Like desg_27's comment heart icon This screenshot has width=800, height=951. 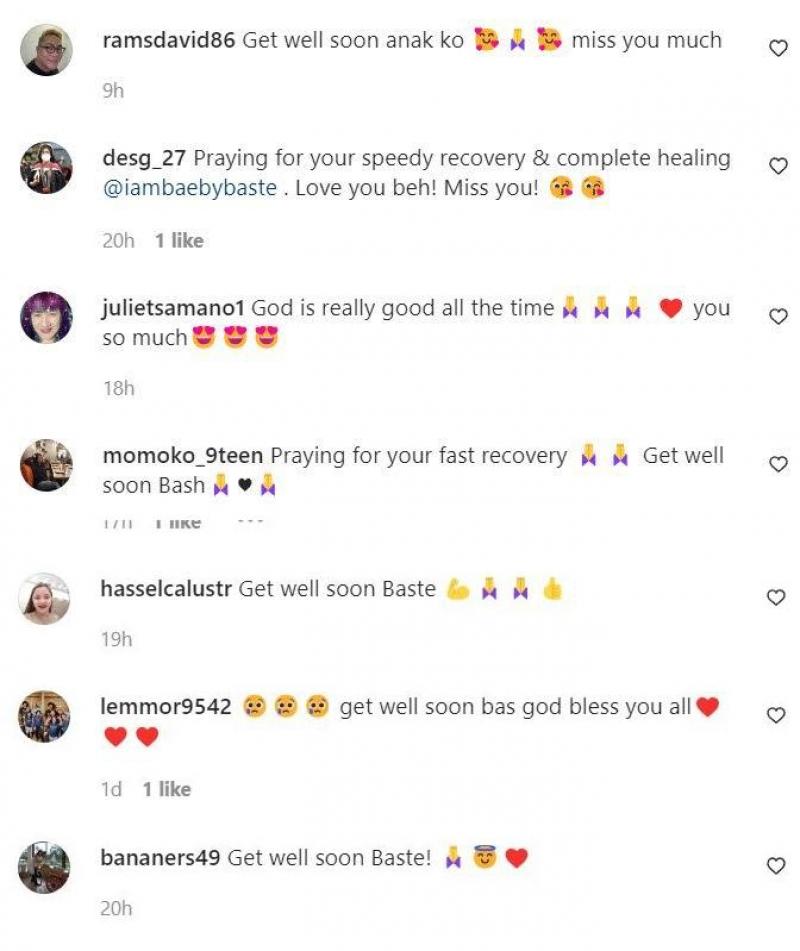pyautogui.click(x=778, y=166)
